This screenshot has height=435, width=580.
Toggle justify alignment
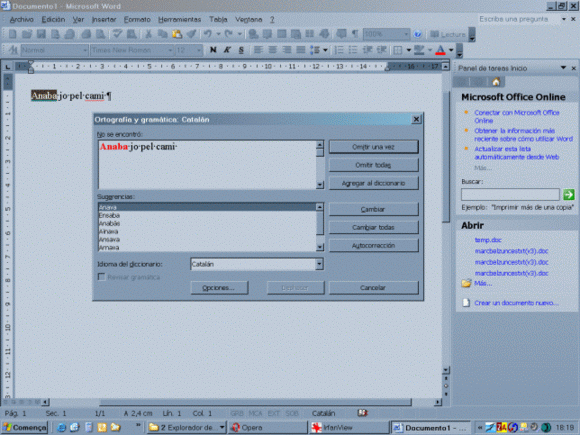click(x=301, y=50)
